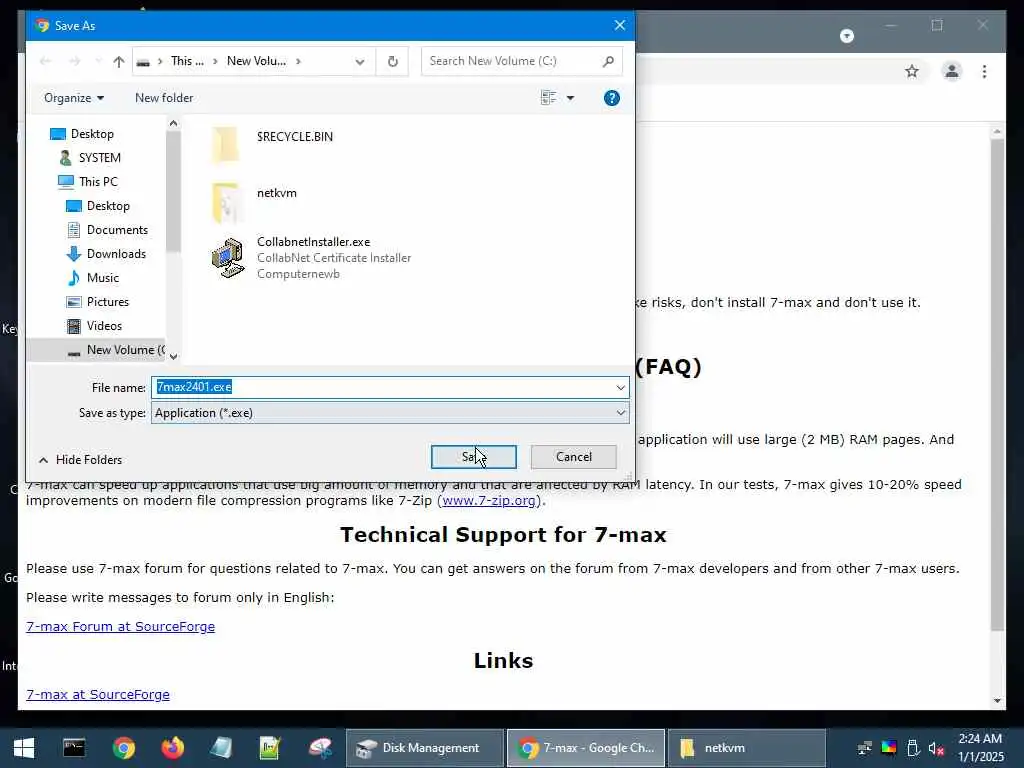The image size is (1024, 768).
Task: Click 'New Volu...' breadcrumb segment
Action: [256, 61]
